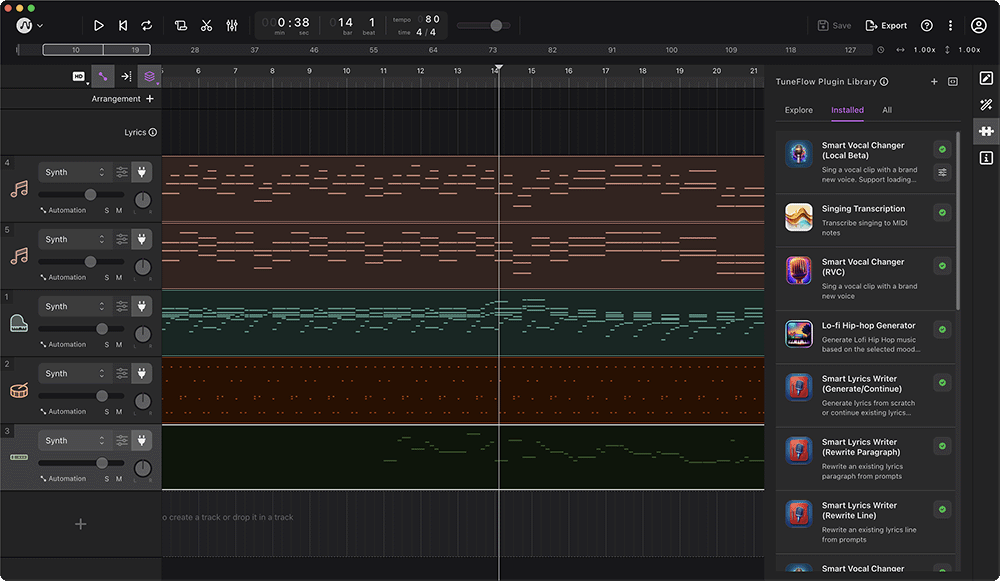Viewport: 1000px width, 581px height.
Task: Open the pencil edit panel in the right sidebar
Action: pyautogui.click(x=986, y=78)
